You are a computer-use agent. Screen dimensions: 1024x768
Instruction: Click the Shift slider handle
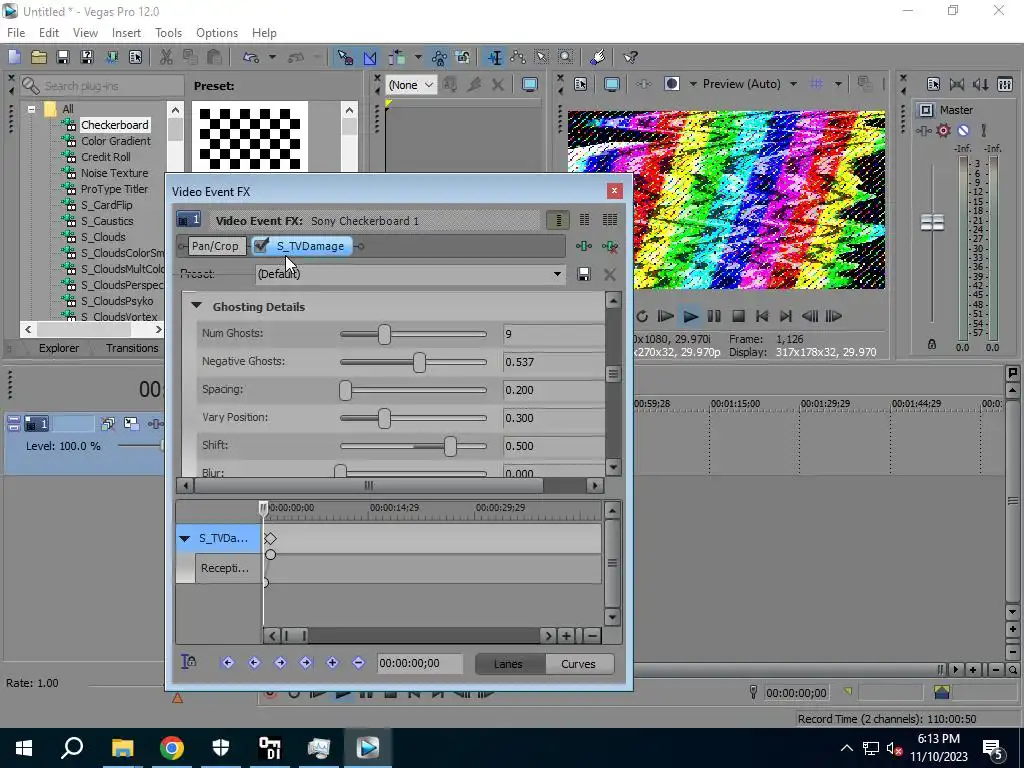(x=450, y=447)
